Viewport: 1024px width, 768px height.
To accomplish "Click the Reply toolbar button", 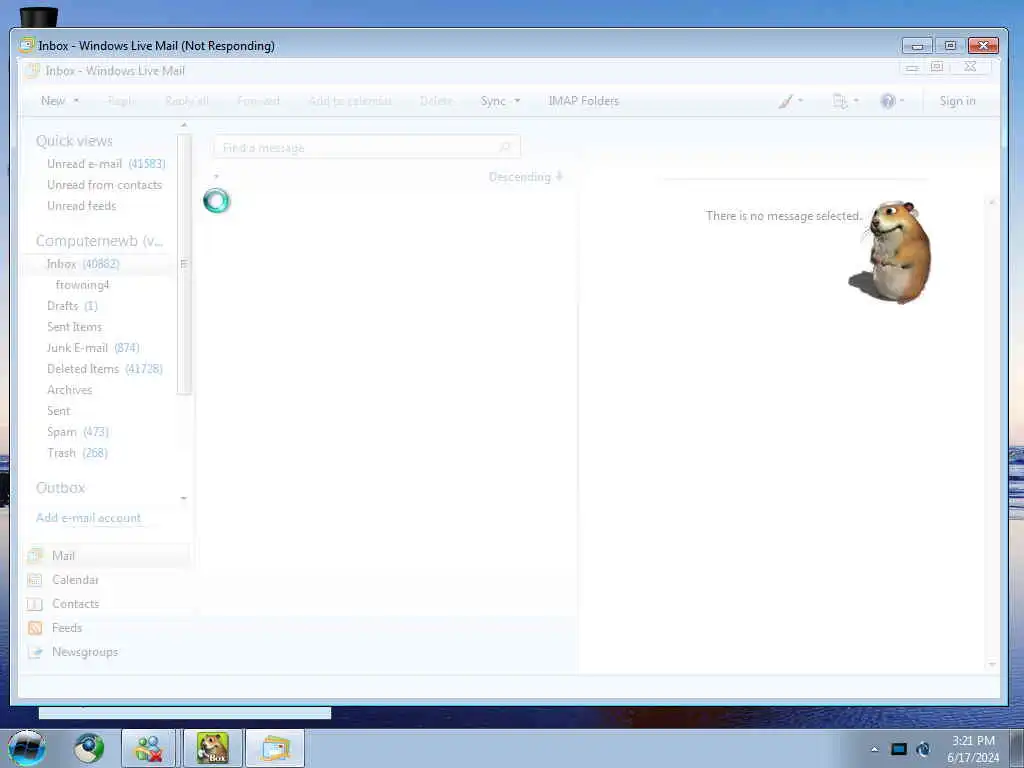I will pos(121,101).
